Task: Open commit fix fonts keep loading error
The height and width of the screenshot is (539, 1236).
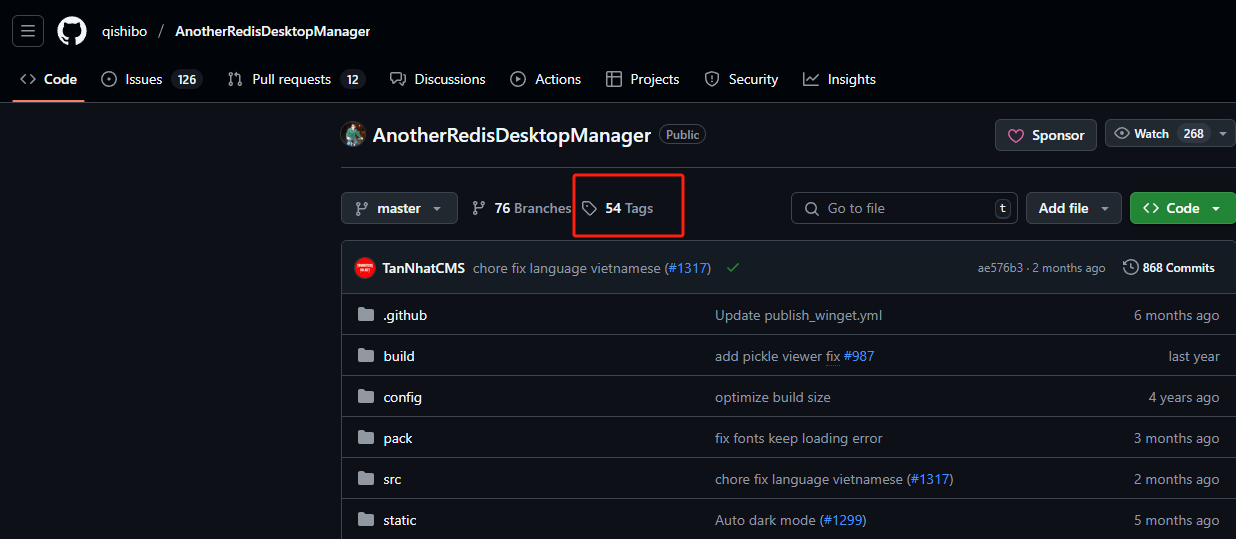Action: (798, 438)
